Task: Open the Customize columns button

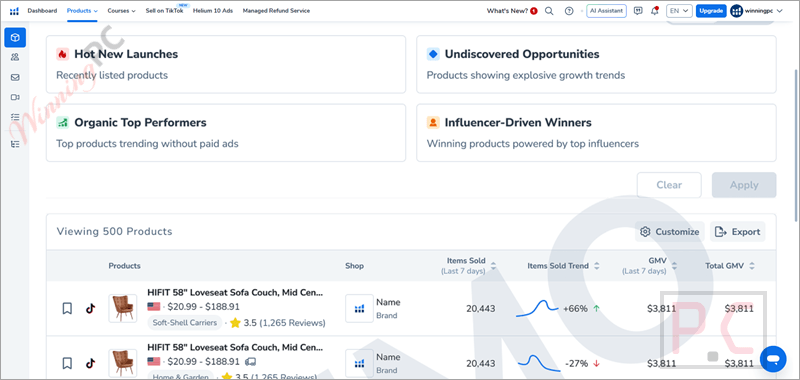Action: click(669, 232)
